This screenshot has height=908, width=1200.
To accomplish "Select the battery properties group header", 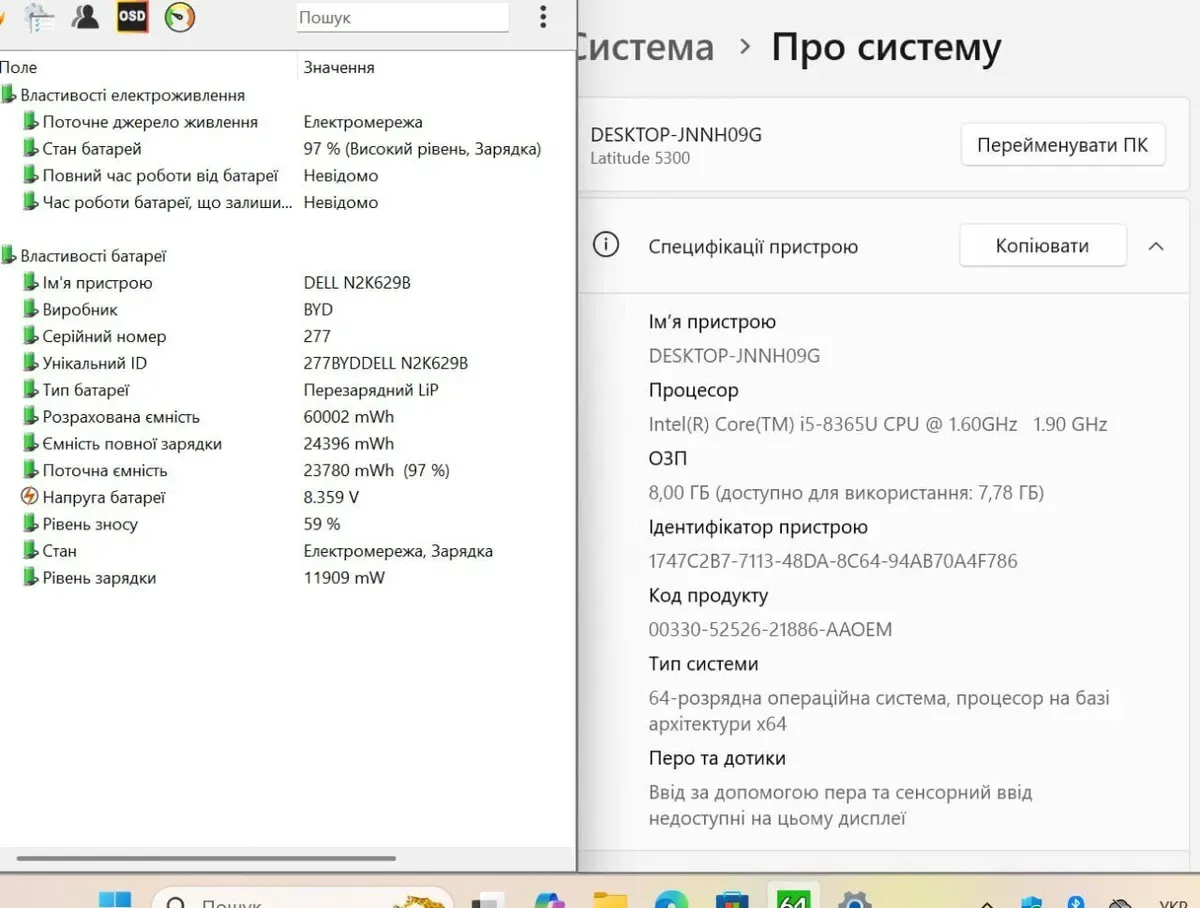I will click(93, 256).
